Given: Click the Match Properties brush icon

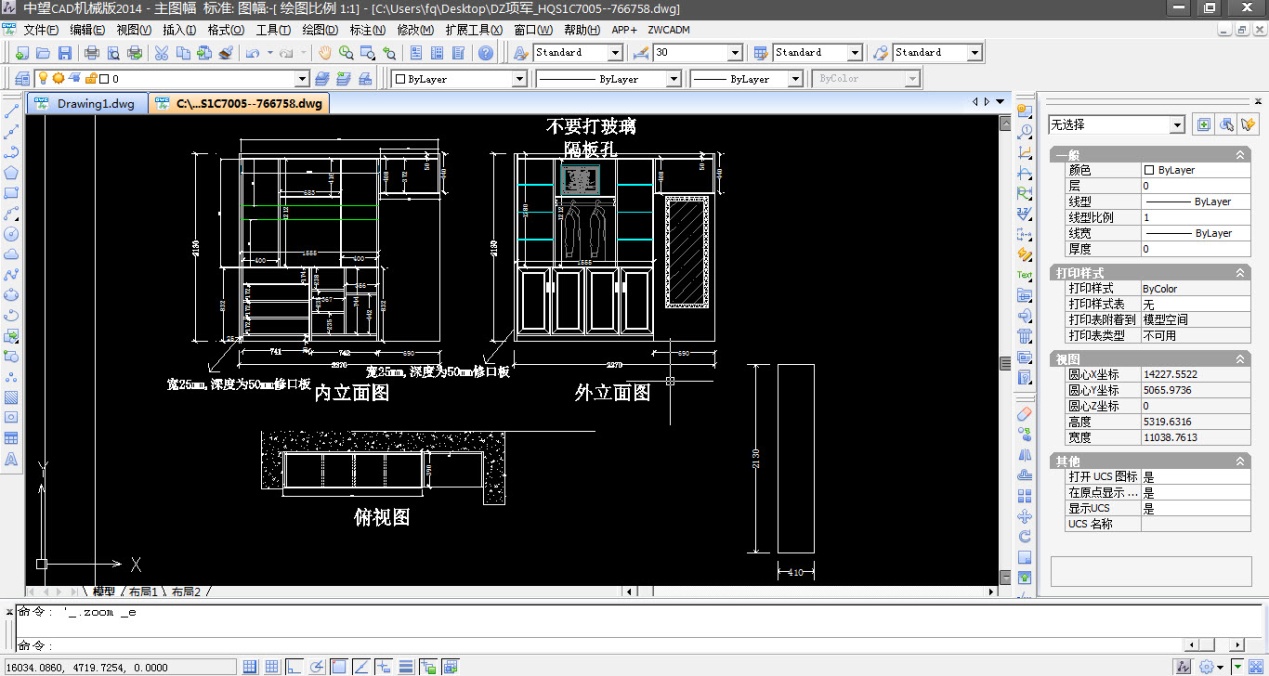Looking at the screenshot, I should [226, 53].
